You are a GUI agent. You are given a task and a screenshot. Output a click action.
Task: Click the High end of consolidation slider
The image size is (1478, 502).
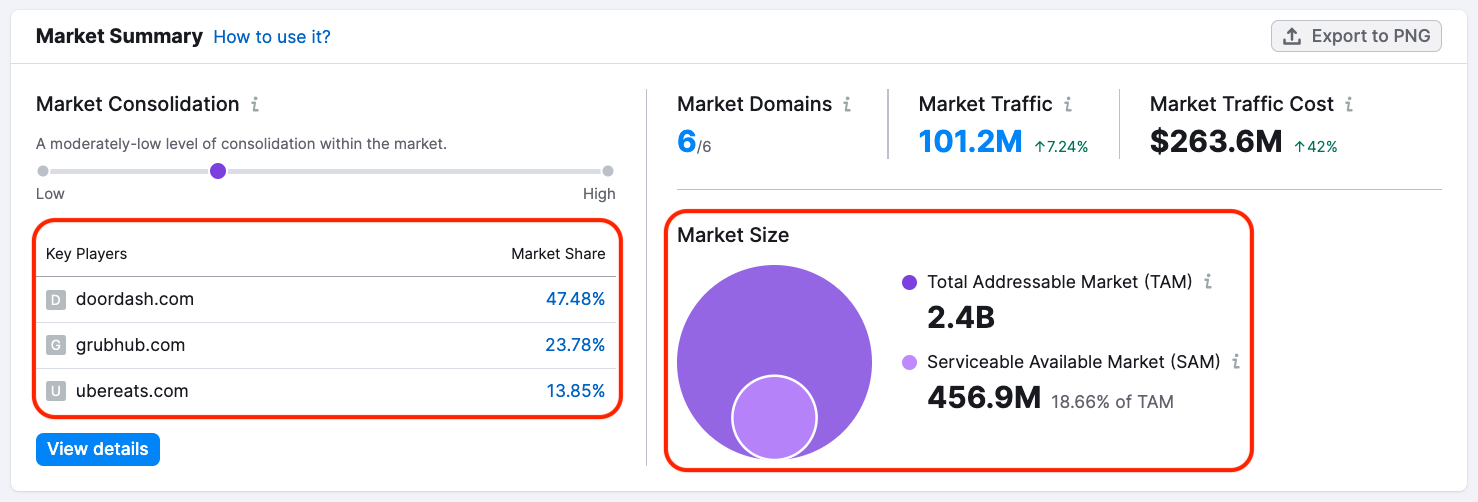(x=608, y=171)
